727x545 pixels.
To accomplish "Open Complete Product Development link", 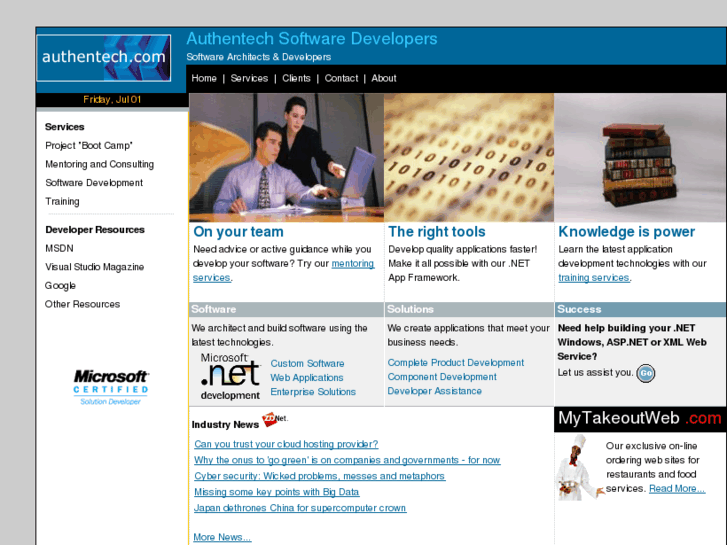I will (456, 363).
